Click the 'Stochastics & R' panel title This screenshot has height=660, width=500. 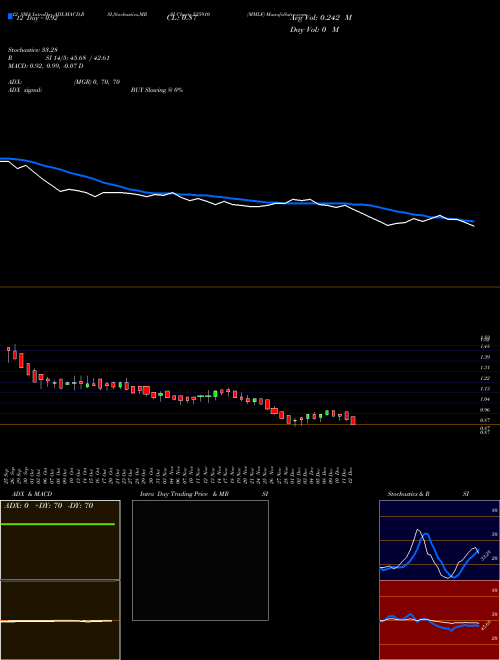pyautogui.click(x=408, y=494)
